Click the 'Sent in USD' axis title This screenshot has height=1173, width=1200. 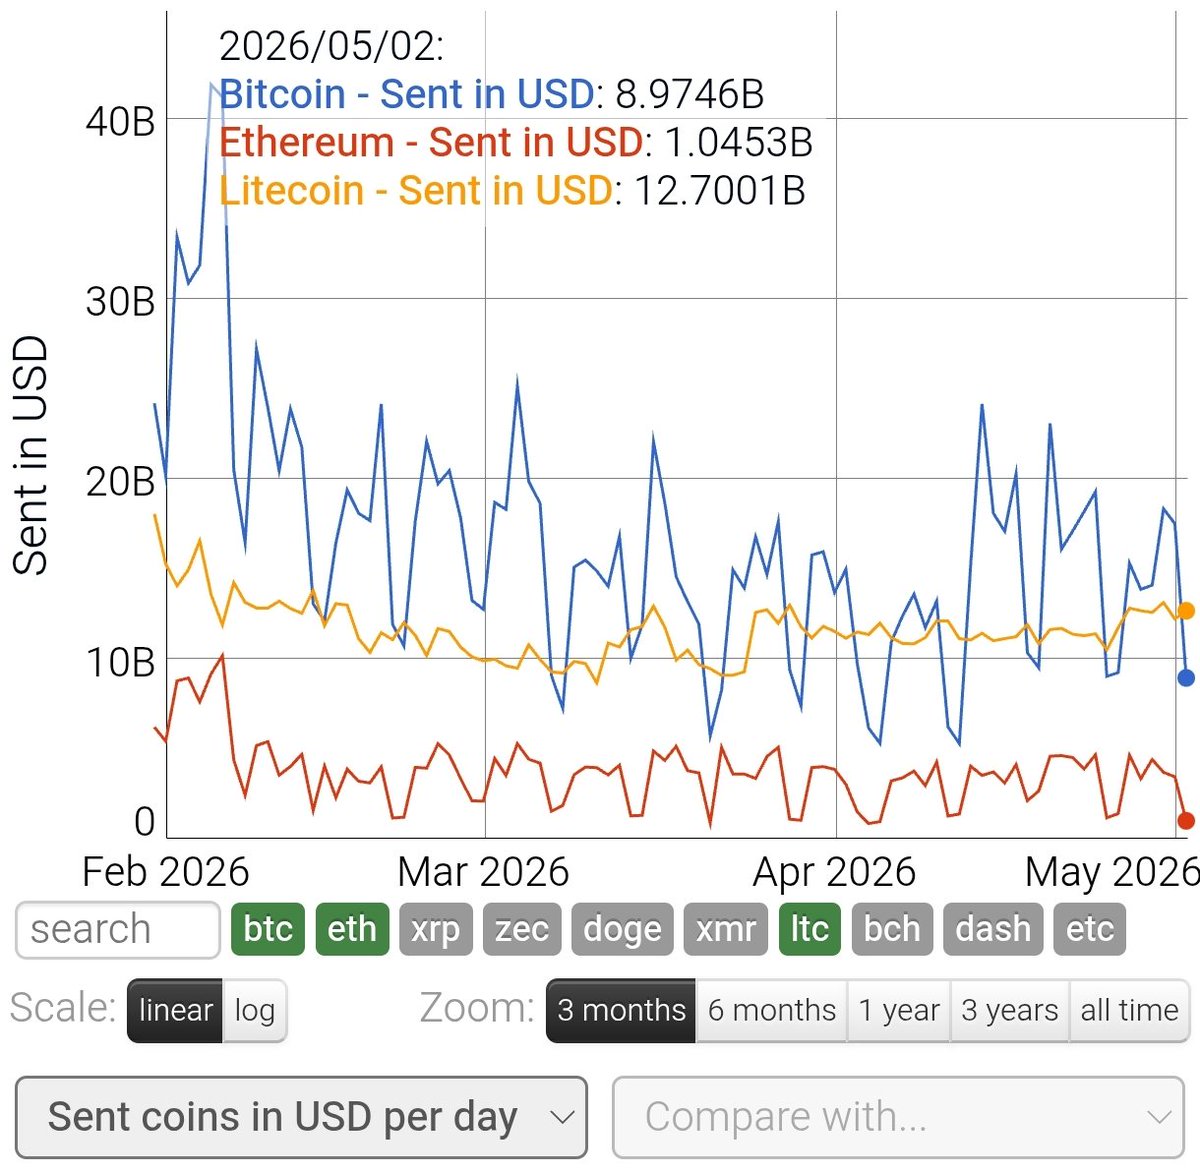click(x=30, y=455)
